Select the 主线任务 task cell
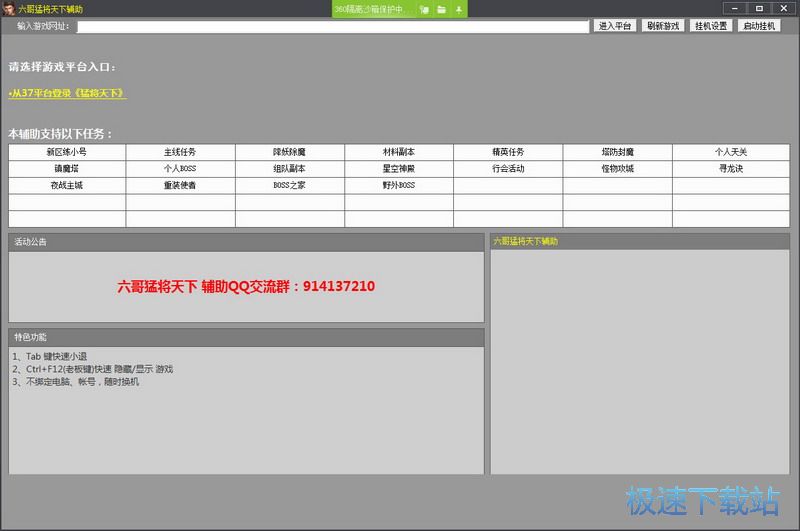This screenshot has height=531, width=800. [181, 152]
